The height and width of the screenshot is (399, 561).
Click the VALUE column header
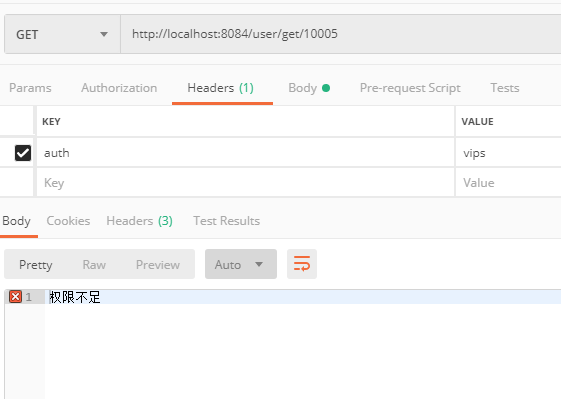[477, 122]
